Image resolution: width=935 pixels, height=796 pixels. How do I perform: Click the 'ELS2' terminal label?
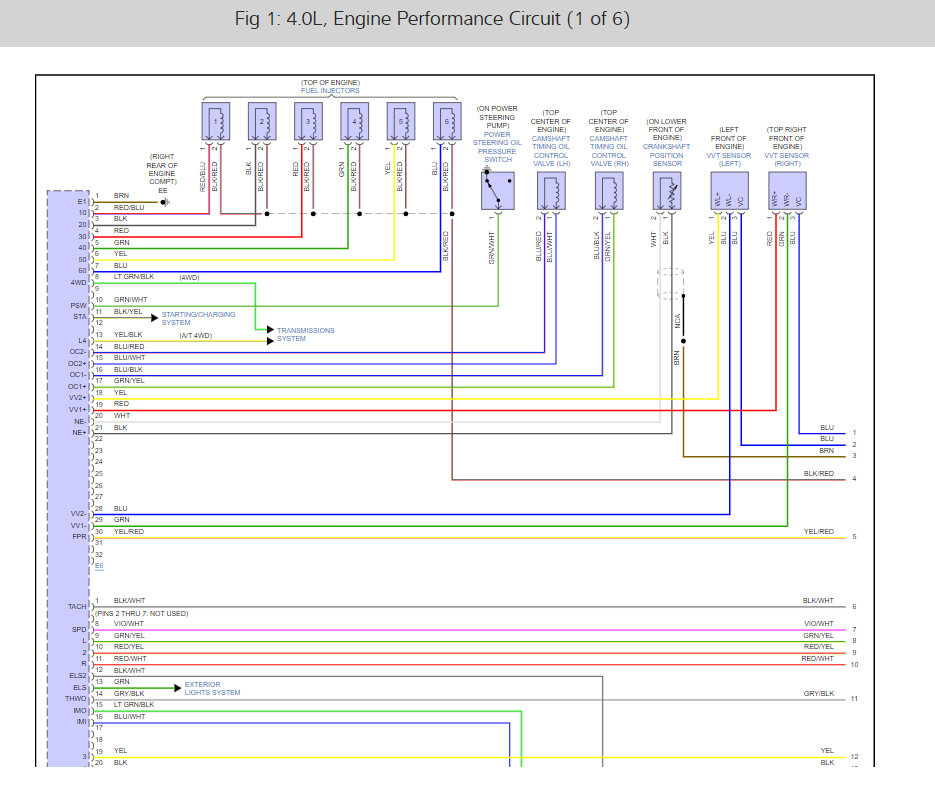(x=78, y=676)
